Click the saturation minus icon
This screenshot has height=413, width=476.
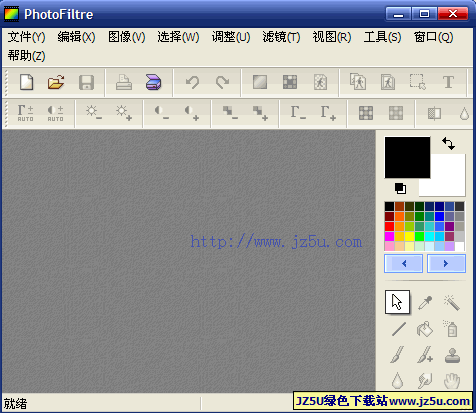[230, 113]
